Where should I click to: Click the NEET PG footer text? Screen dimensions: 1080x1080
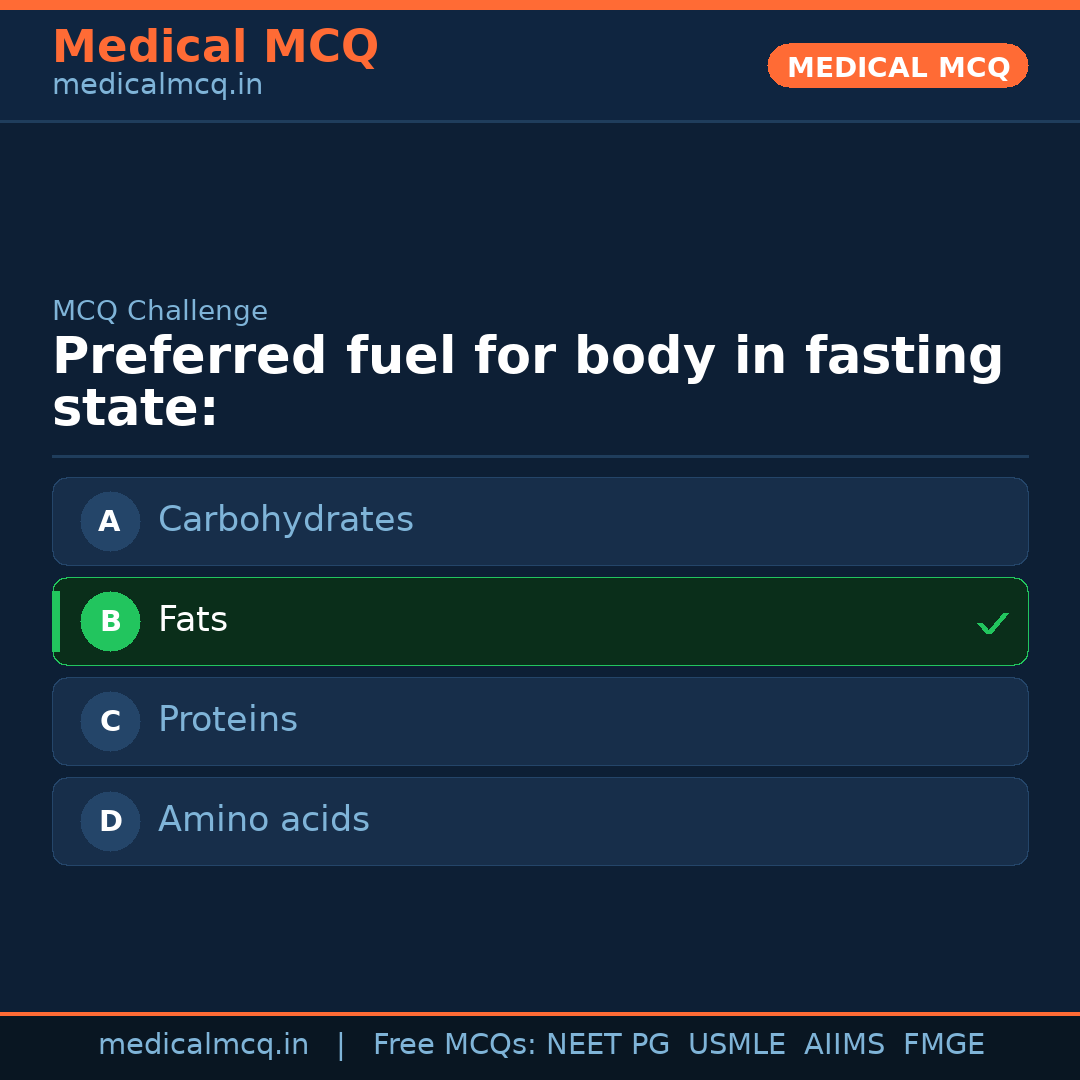point(608,1045)
